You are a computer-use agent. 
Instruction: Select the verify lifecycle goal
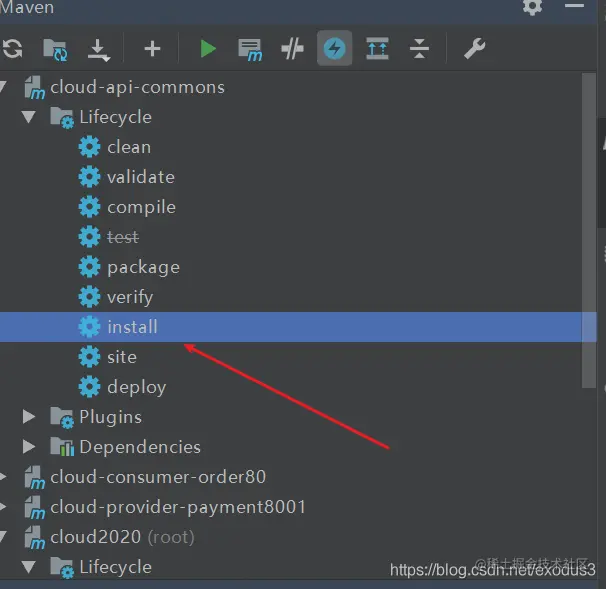130,298
